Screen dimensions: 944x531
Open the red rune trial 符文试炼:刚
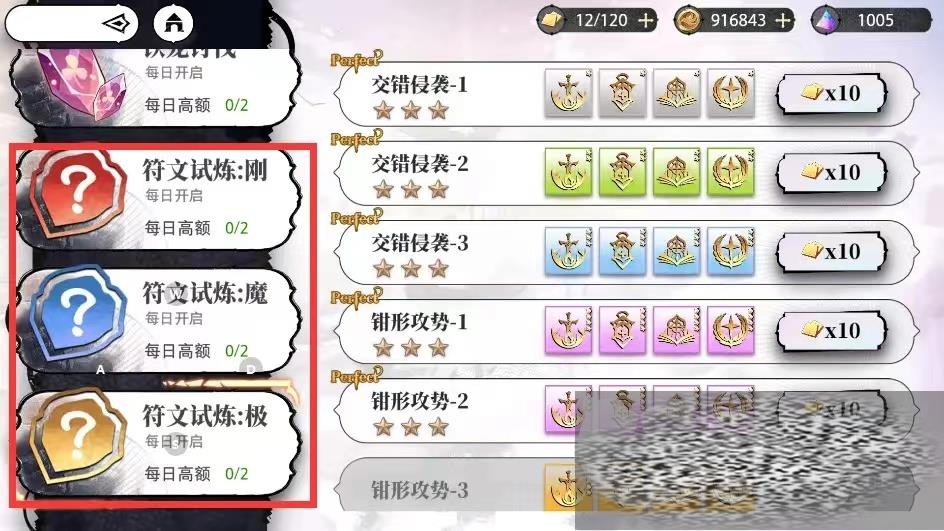[158, 199]
